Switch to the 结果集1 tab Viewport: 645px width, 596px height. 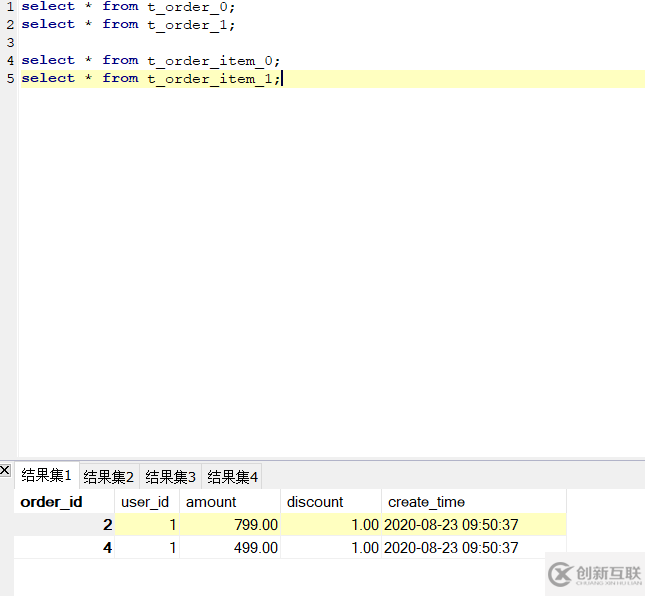point(47,475)
